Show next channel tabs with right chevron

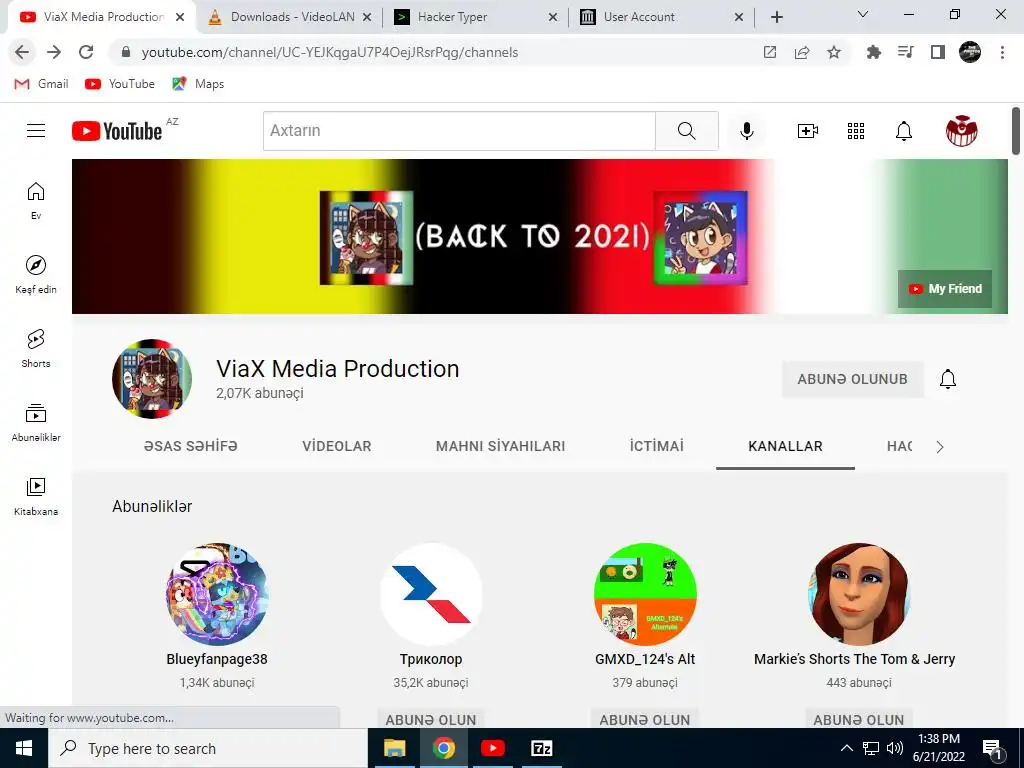pos(940,447)
